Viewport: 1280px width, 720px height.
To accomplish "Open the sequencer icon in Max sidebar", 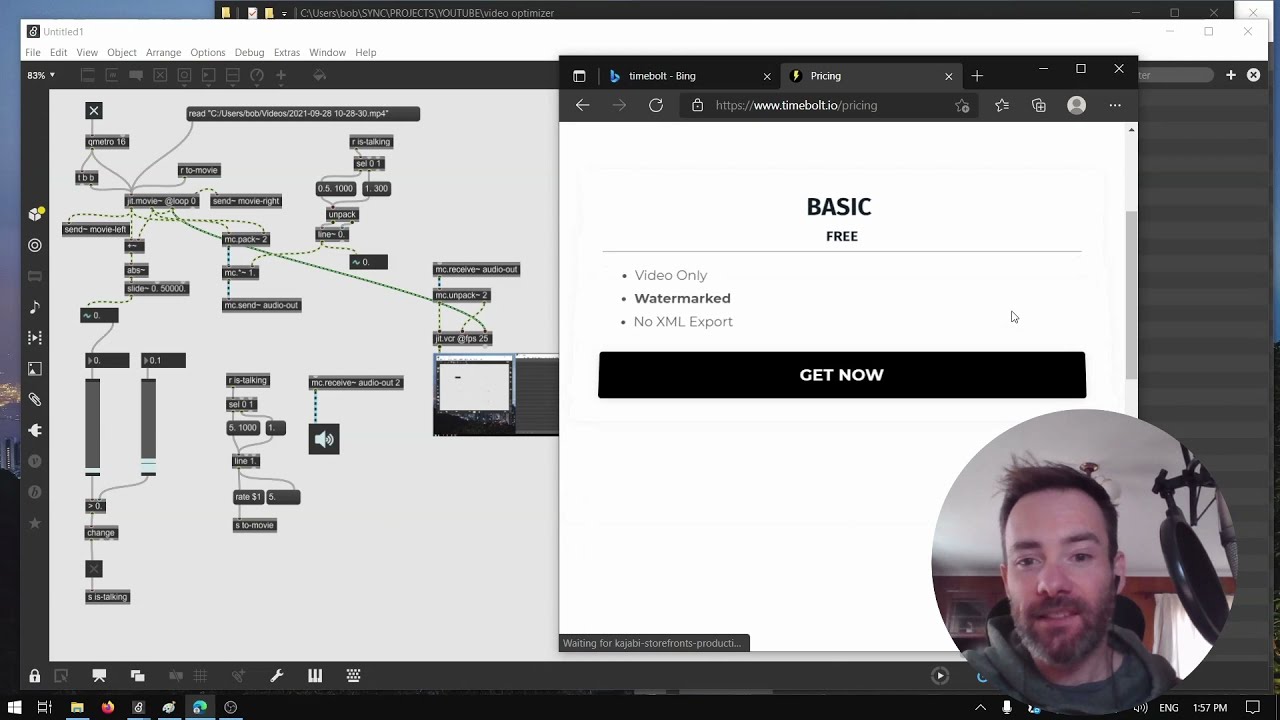I will (35, 338).
